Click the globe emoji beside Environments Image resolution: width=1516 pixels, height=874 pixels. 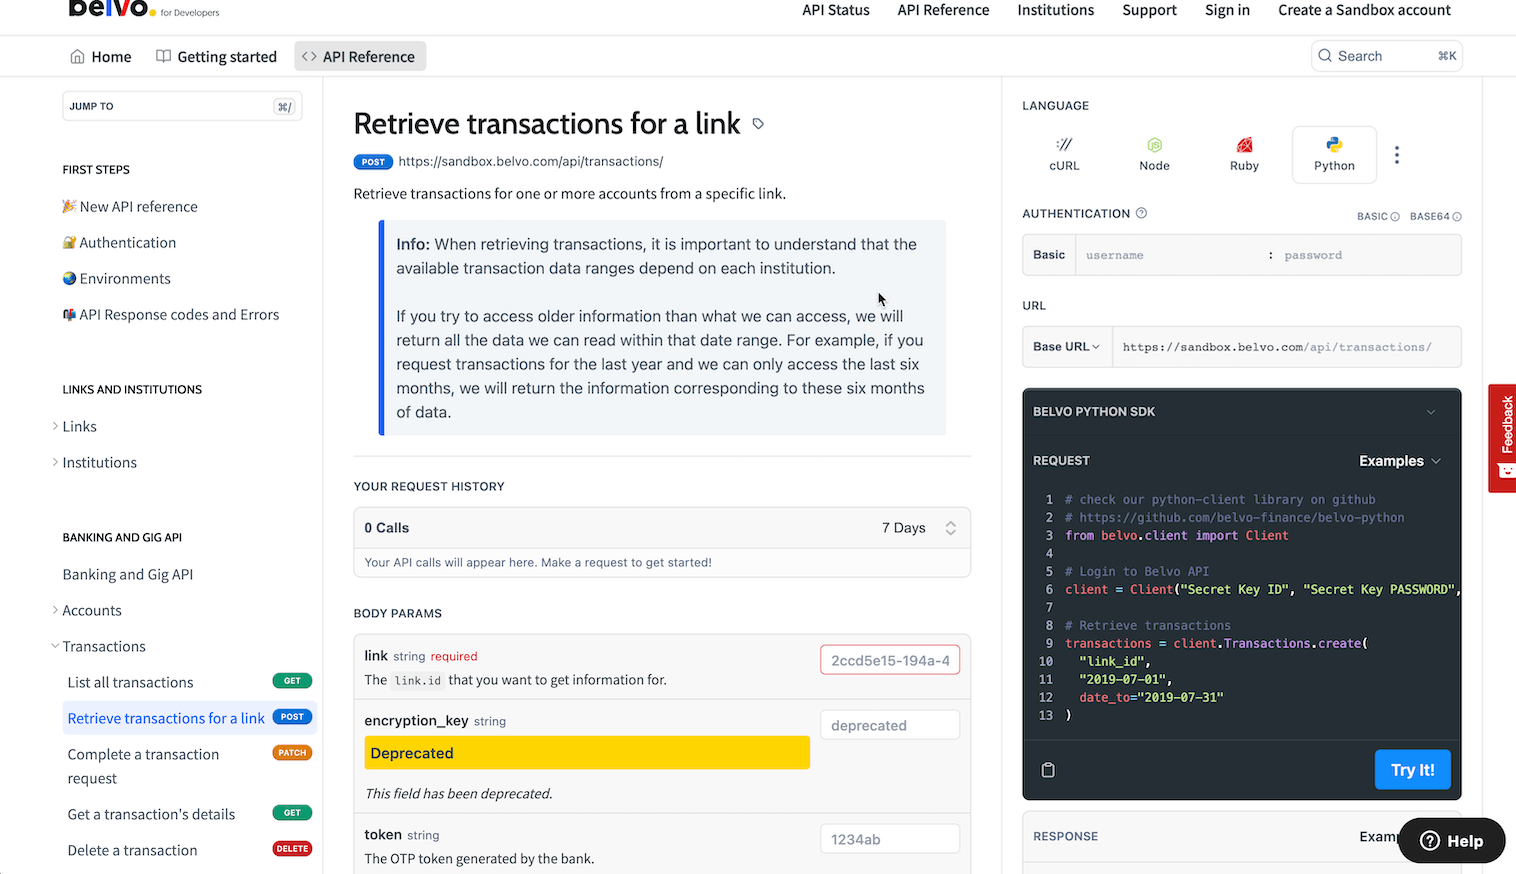point(69,278)
